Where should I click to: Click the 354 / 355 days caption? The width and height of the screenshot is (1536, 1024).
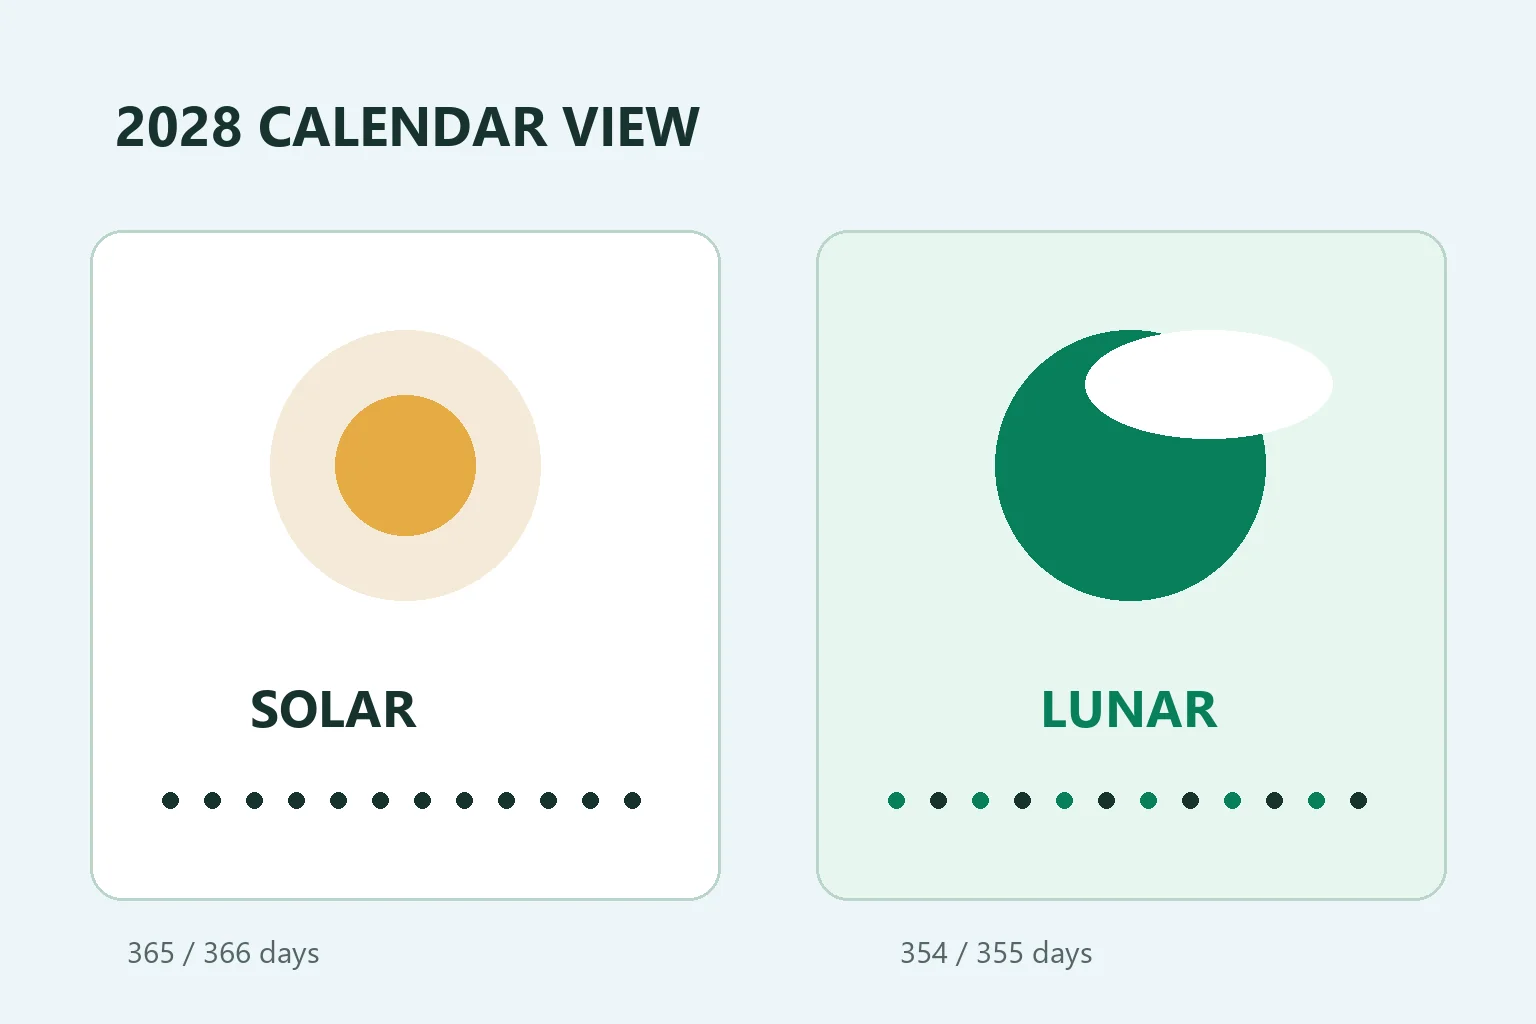[x=996, y=953]
